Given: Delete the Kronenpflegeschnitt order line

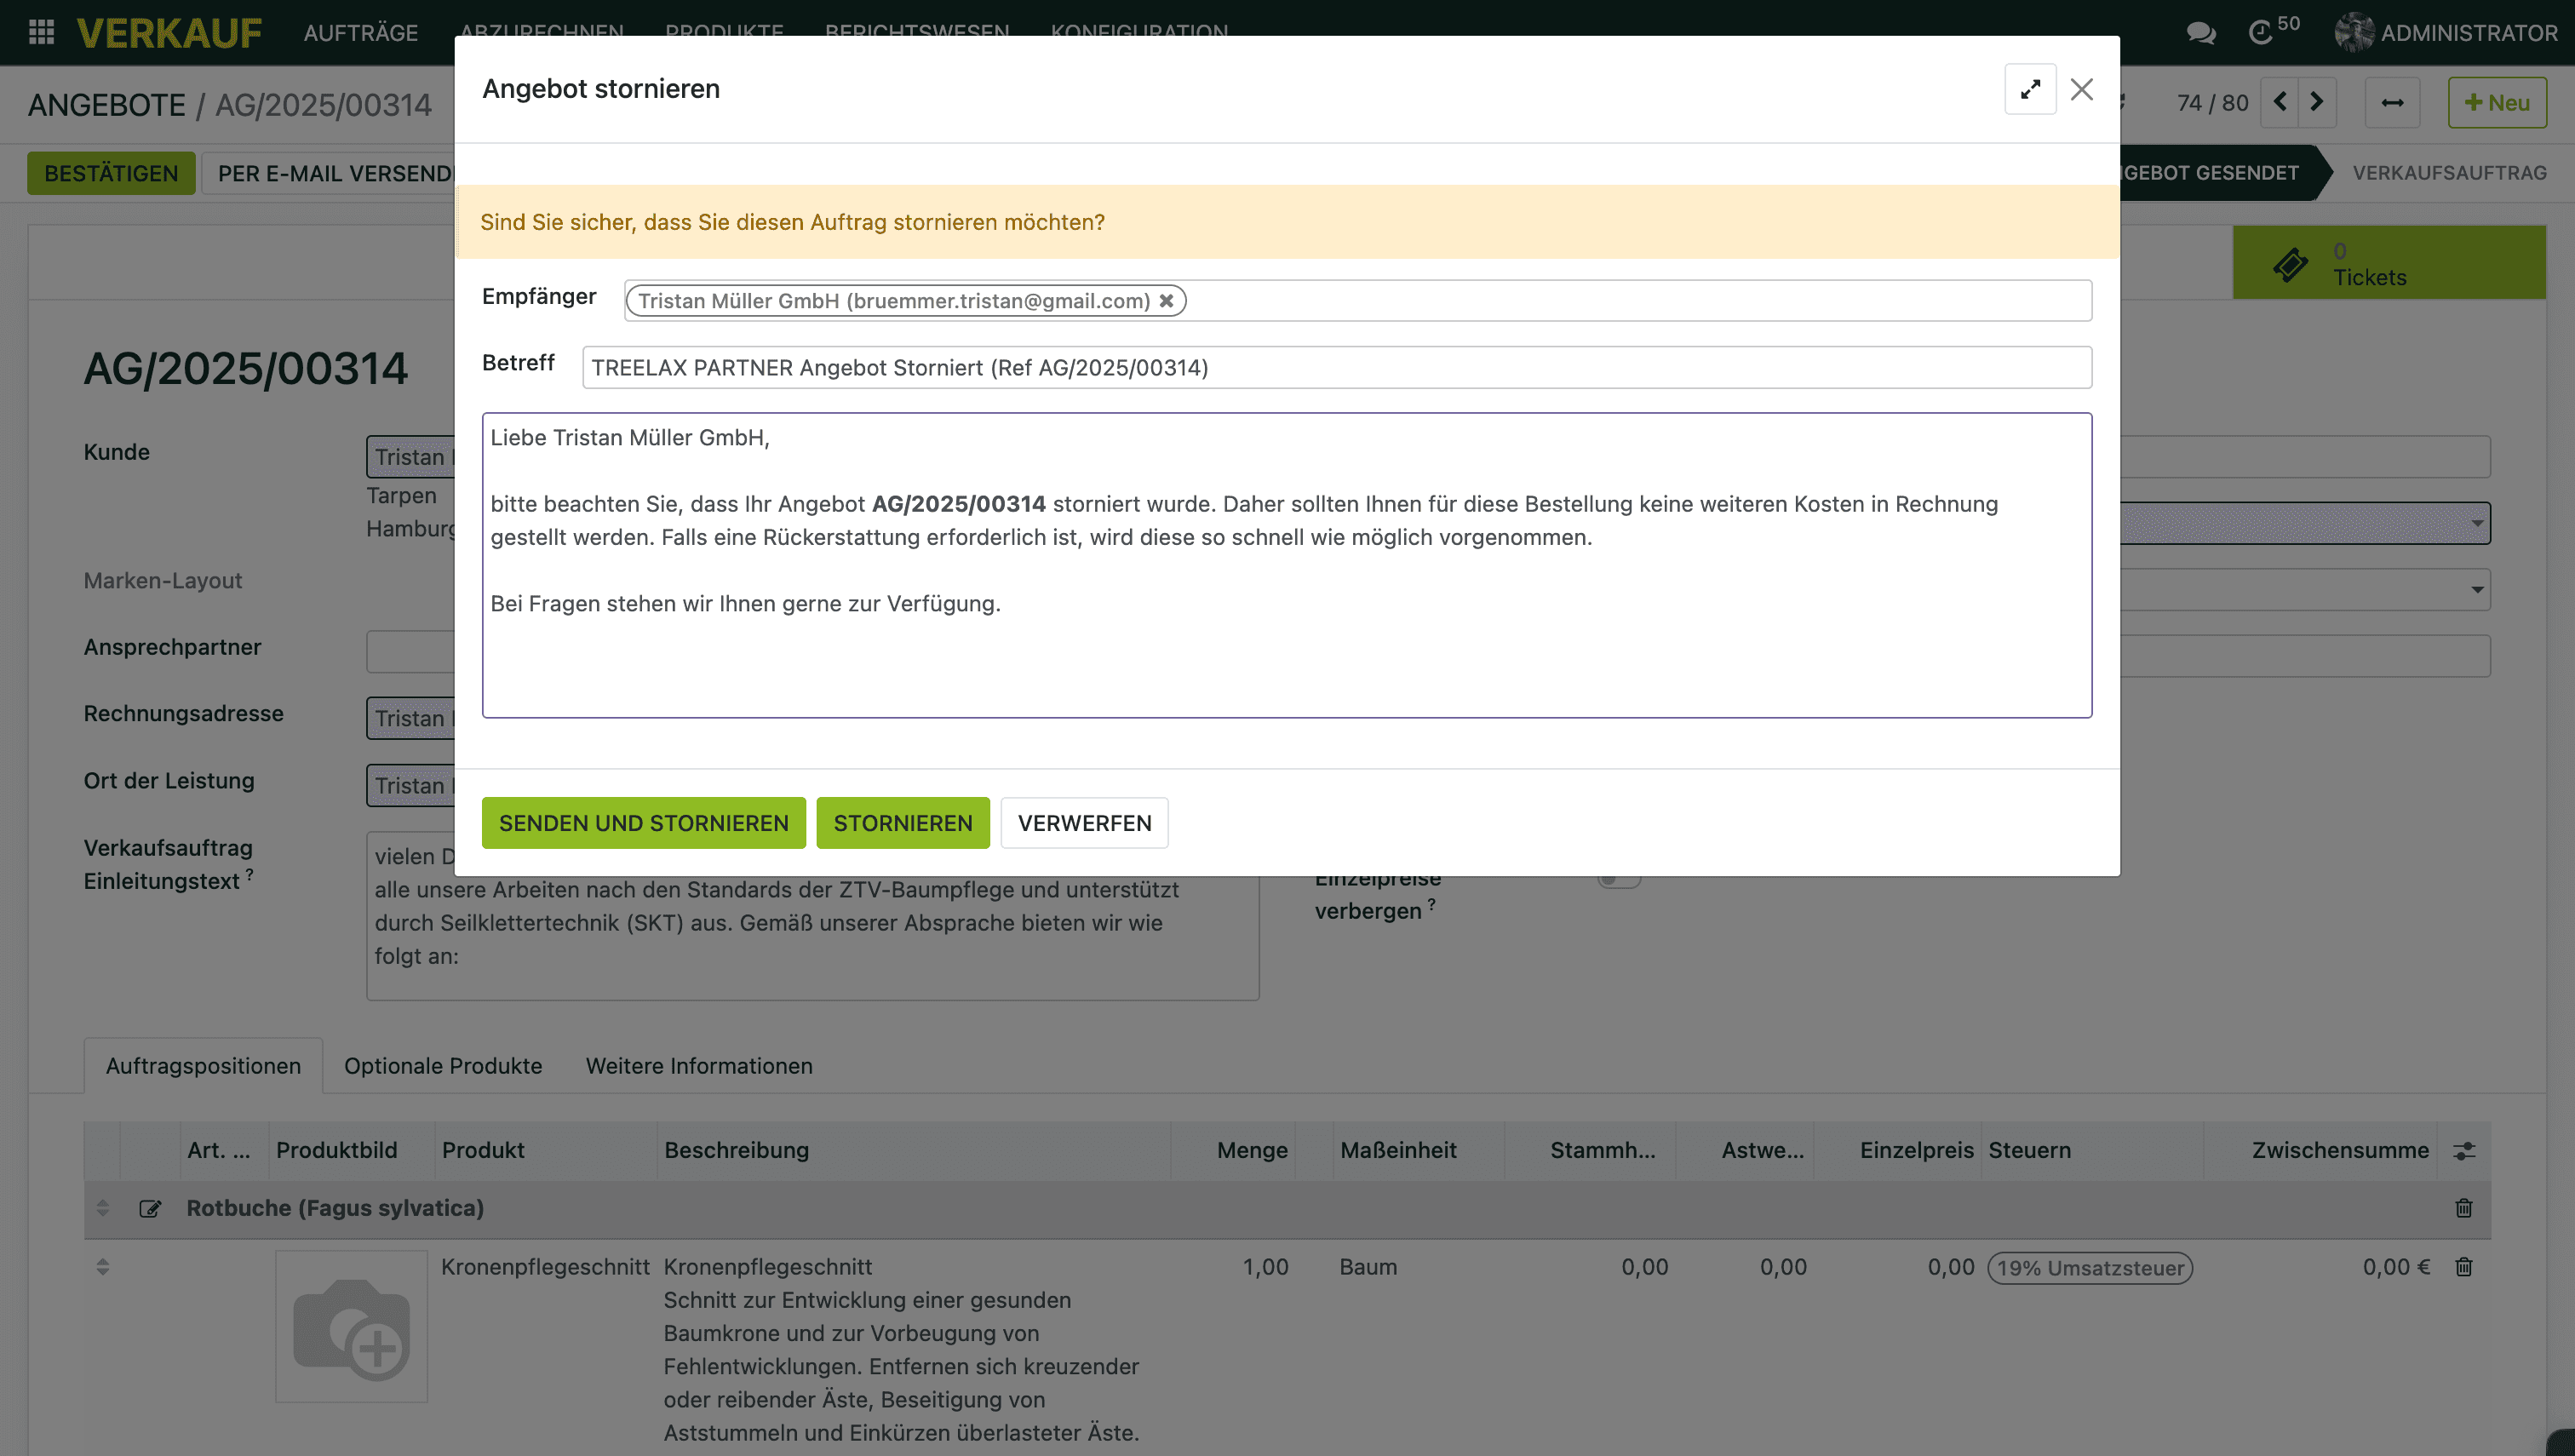Looking at the screenshot, I should click(2463, 1267).
